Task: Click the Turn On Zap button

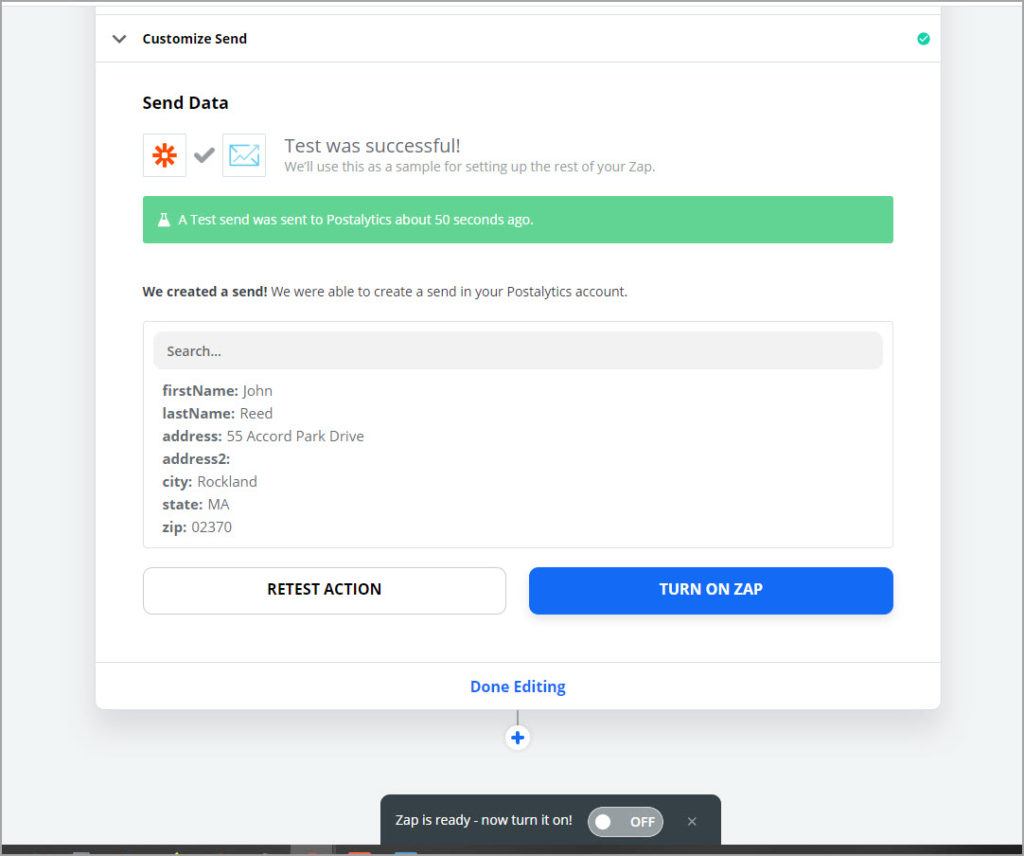Action: tap(711, 590)
